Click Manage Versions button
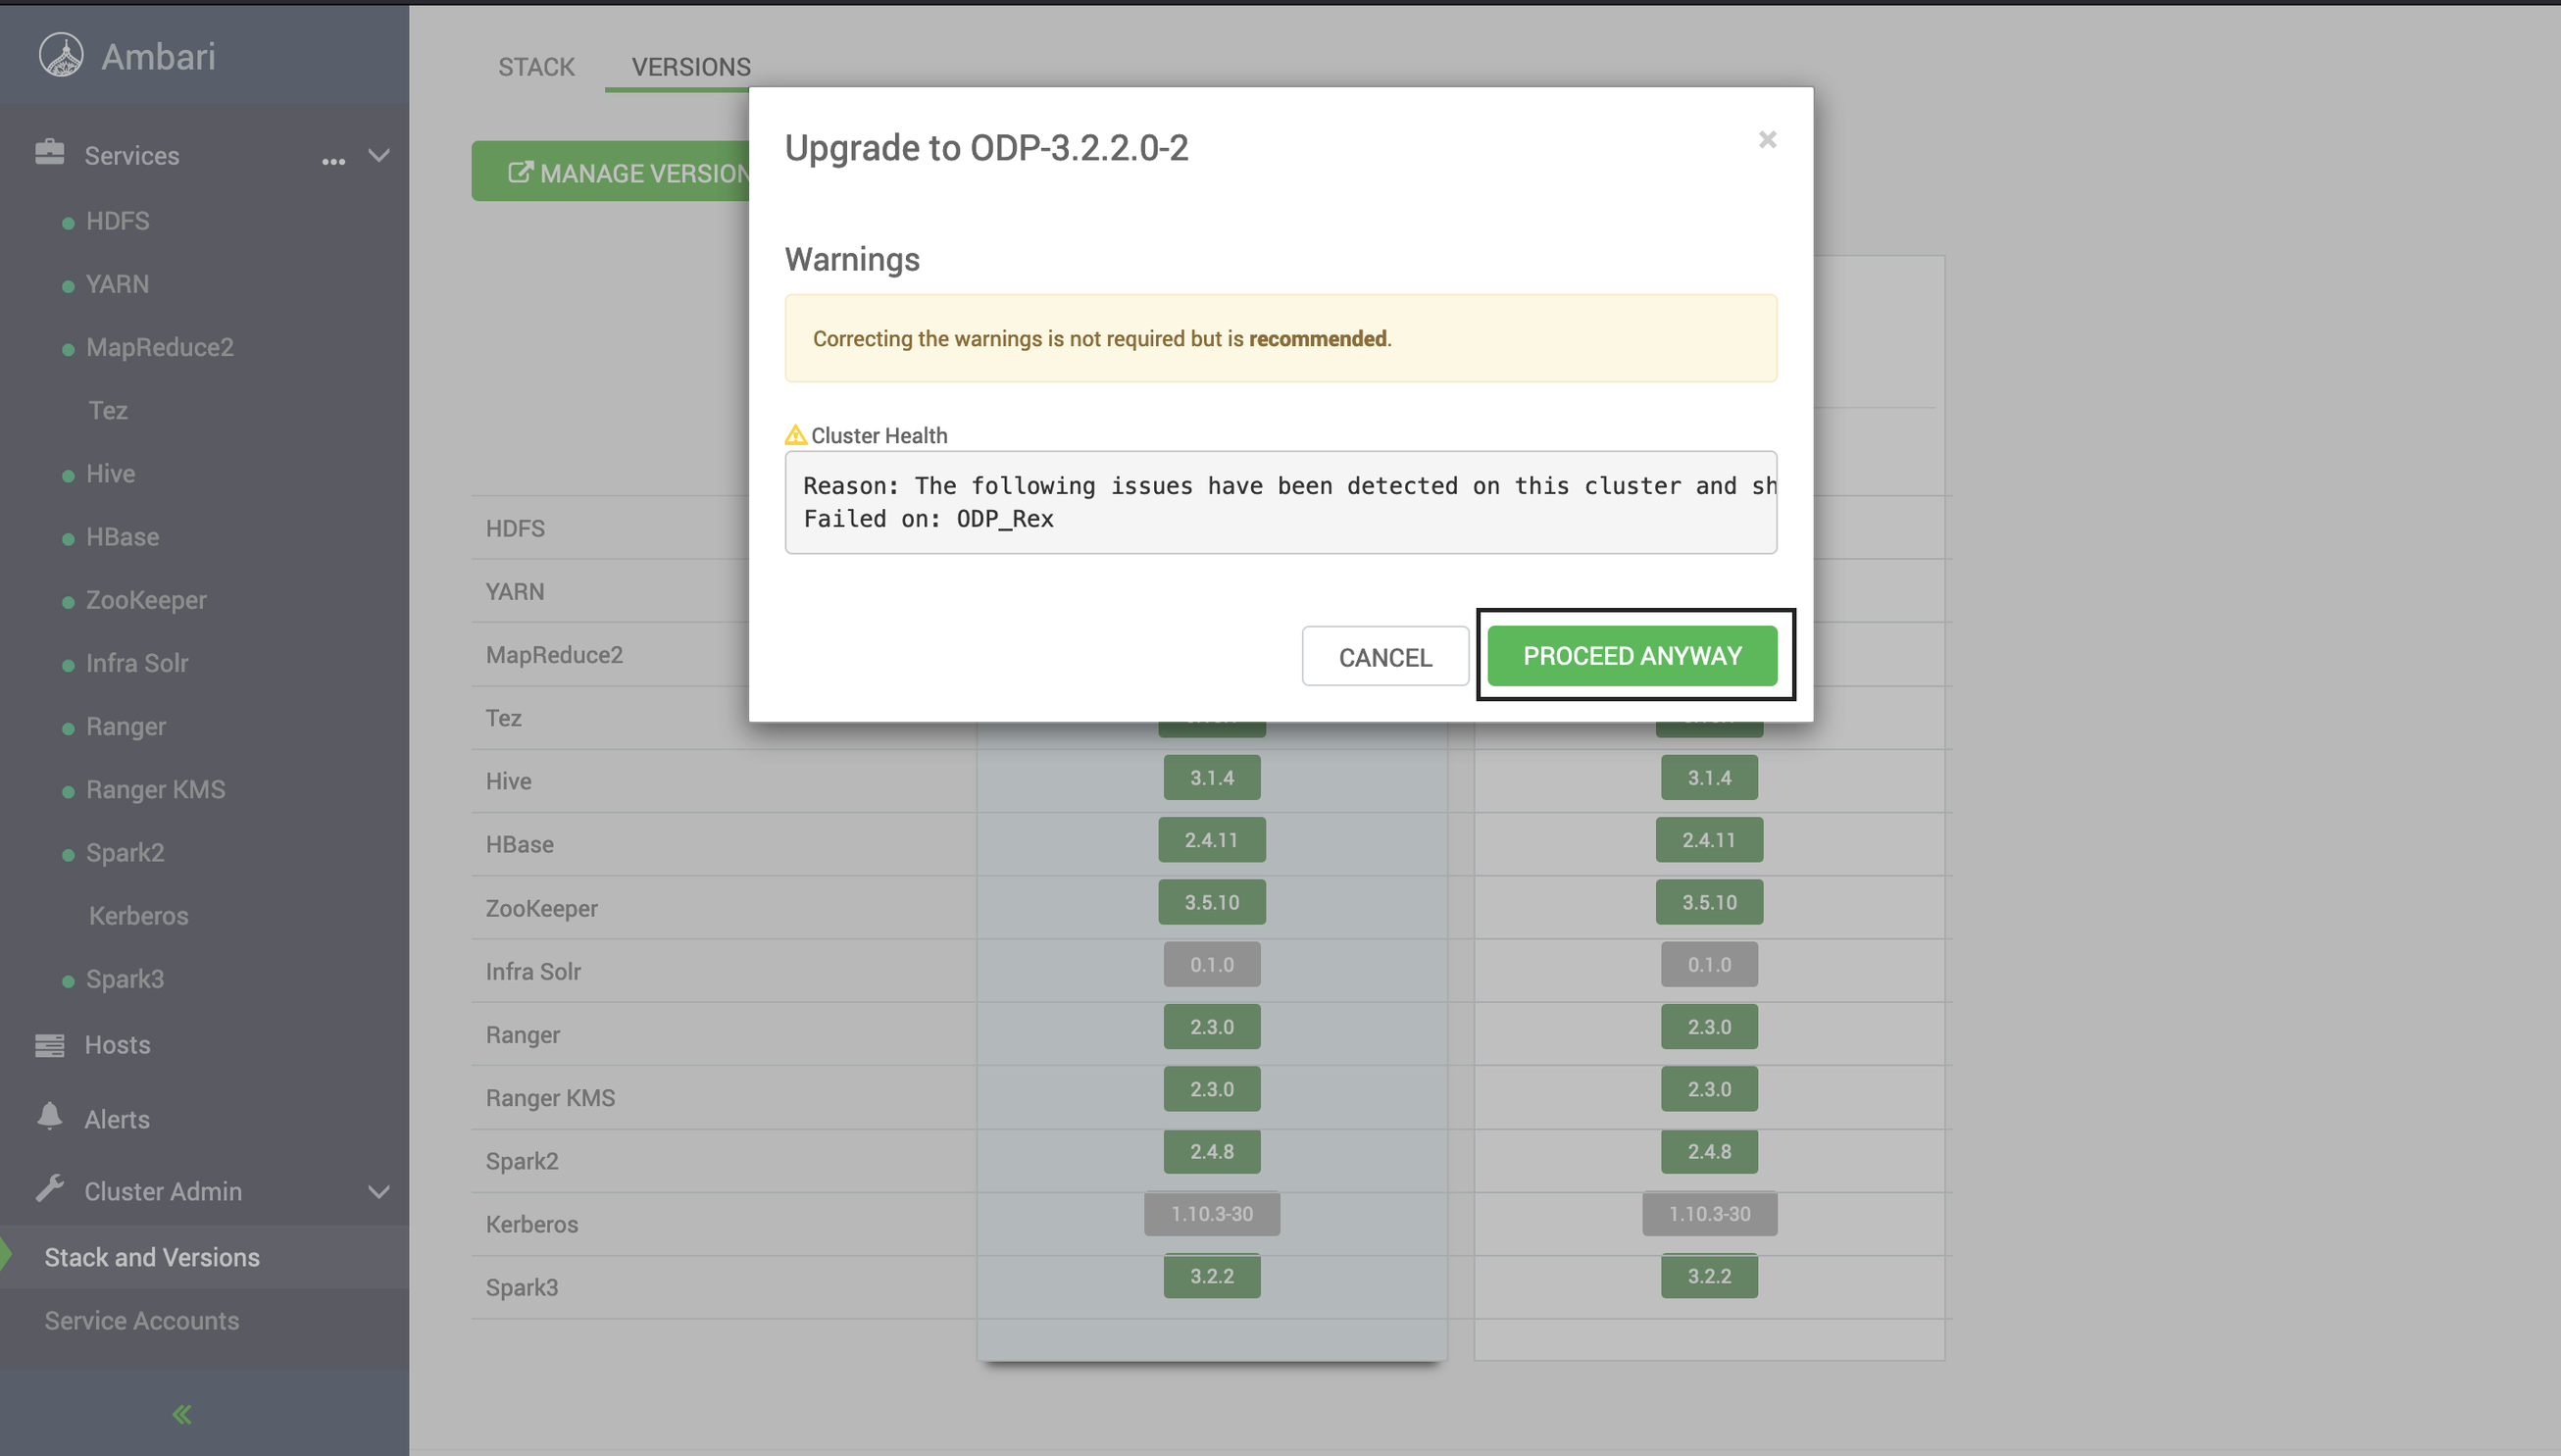Image resolution: width=2561 pixels, height=1456 pixels. (x=611, y=172)
